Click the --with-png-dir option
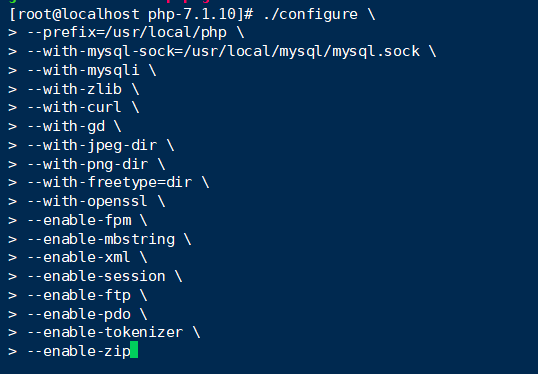 (87, 164)
